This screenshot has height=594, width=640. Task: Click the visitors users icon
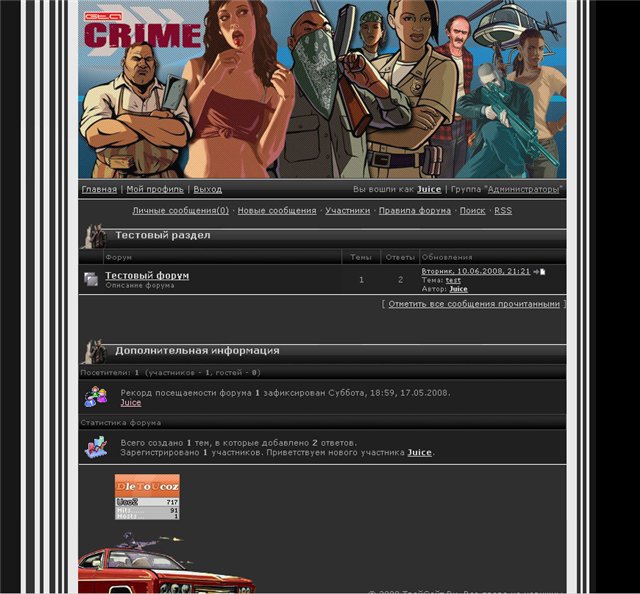tap(96, 396)
